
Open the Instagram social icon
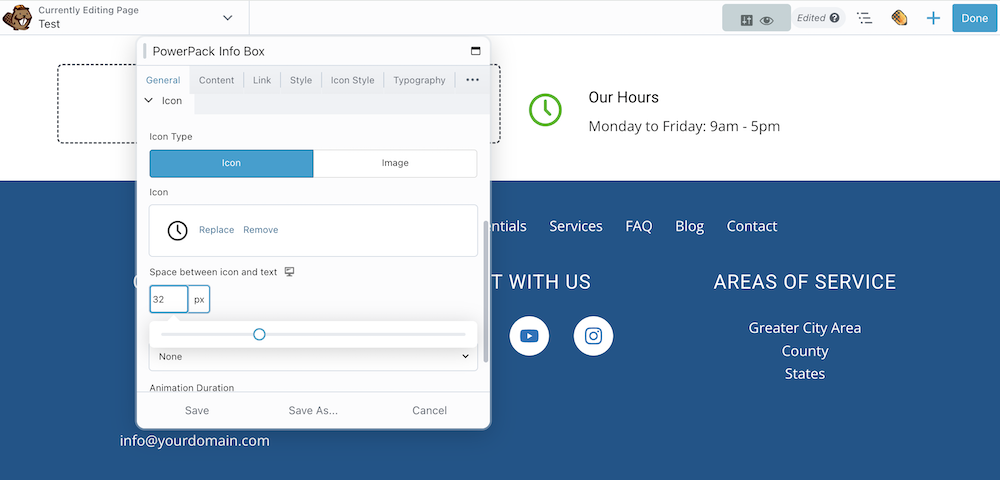[x=593, y=335]
